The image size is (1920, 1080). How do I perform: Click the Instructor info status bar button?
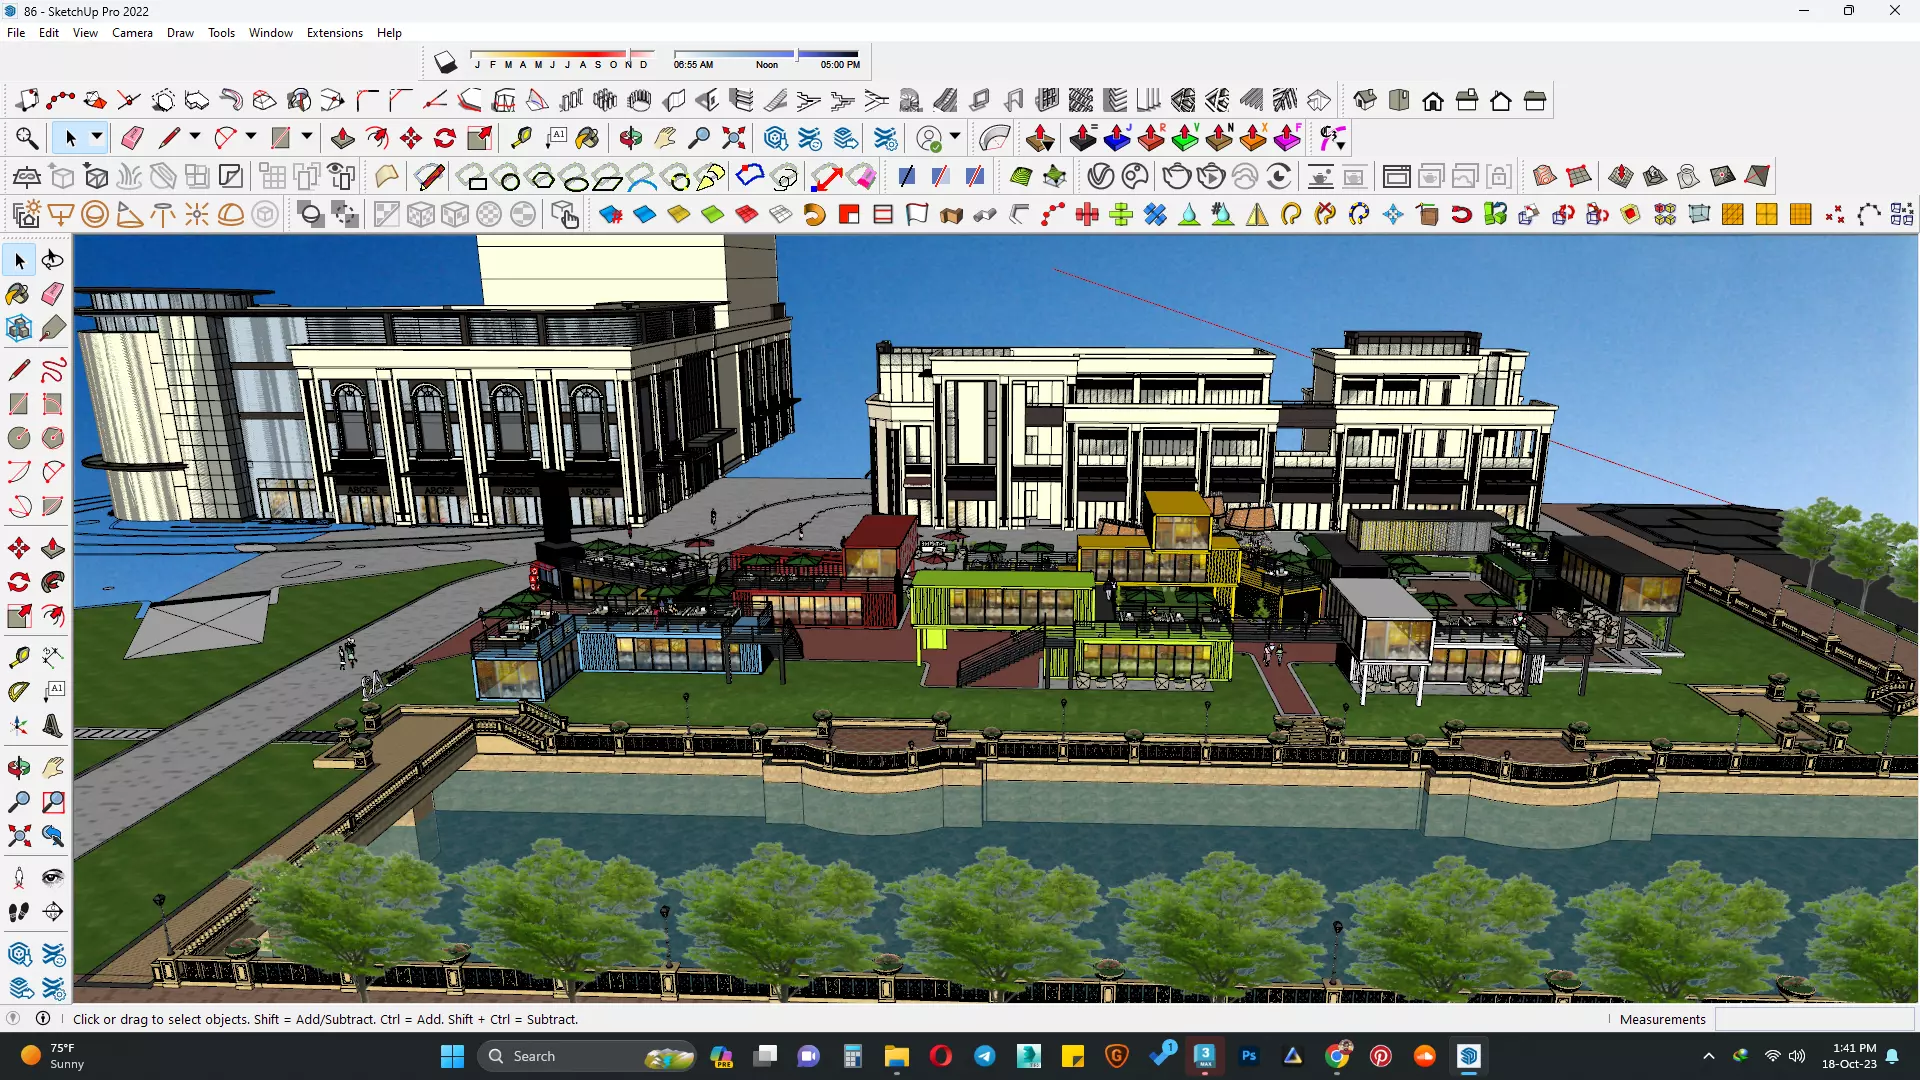coord(43,1018)
